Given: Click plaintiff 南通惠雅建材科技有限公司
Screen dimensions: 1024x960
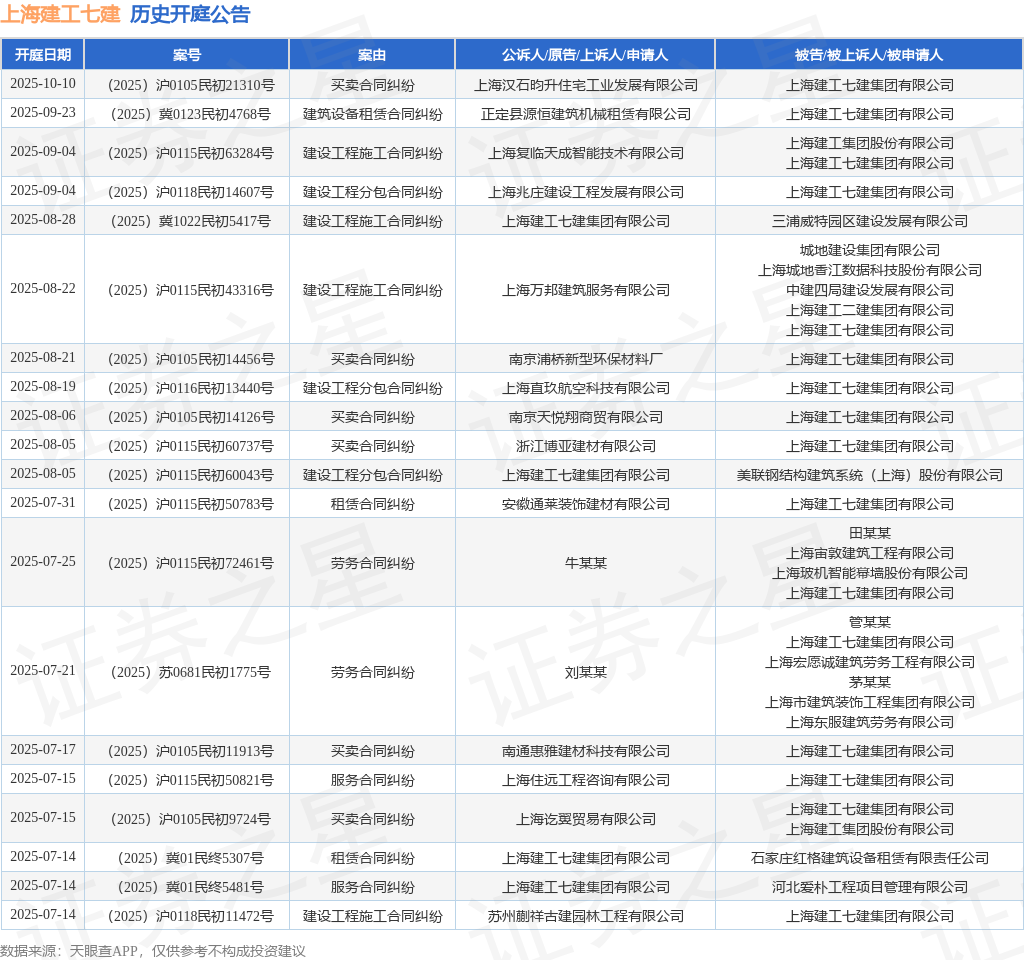Looking at the screenshot, I should [x=585, y=751].
